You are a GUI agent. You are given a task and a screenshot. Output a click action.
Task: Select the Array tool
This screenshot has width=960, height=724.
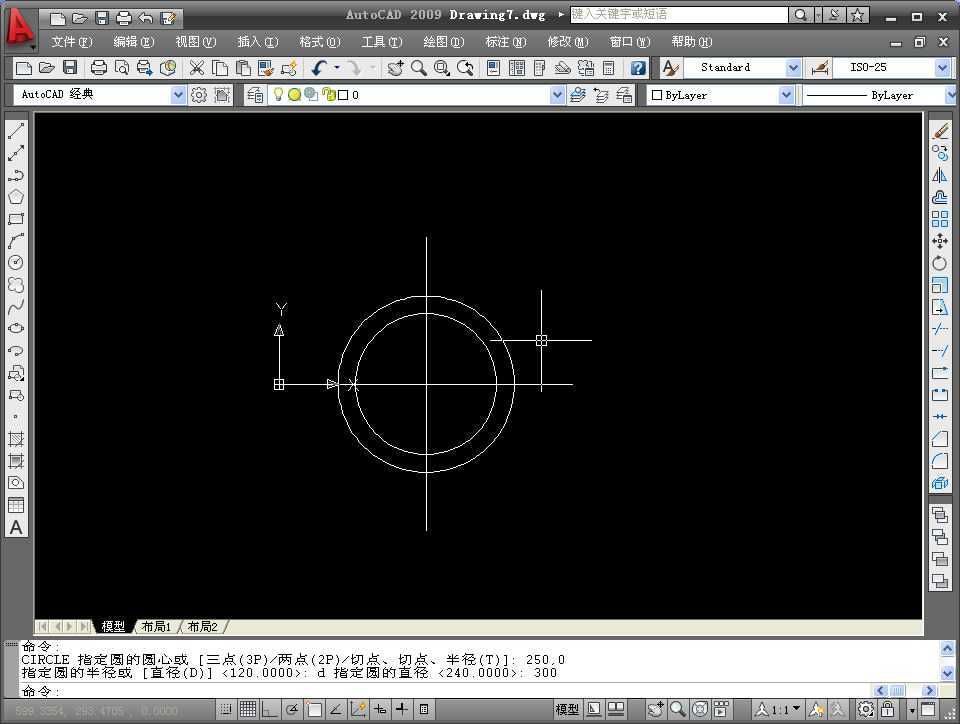(940, 219)
